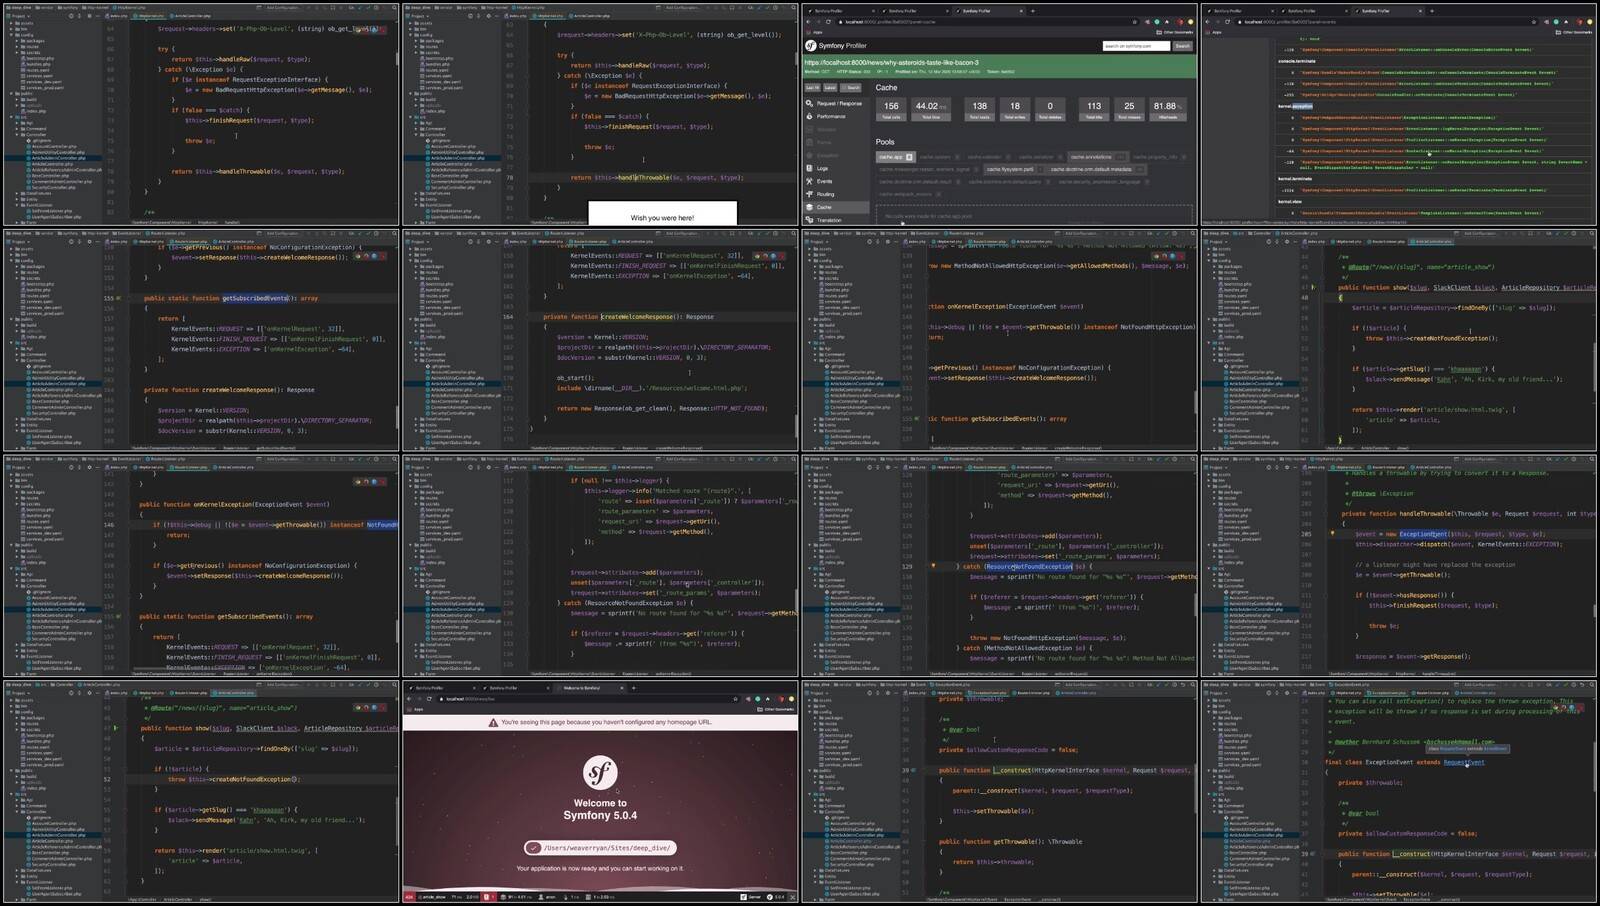Screen dimensions: 1600x906
Task: Open a new tab in the Profiler Cache browser
Action: coord(1033,11)
